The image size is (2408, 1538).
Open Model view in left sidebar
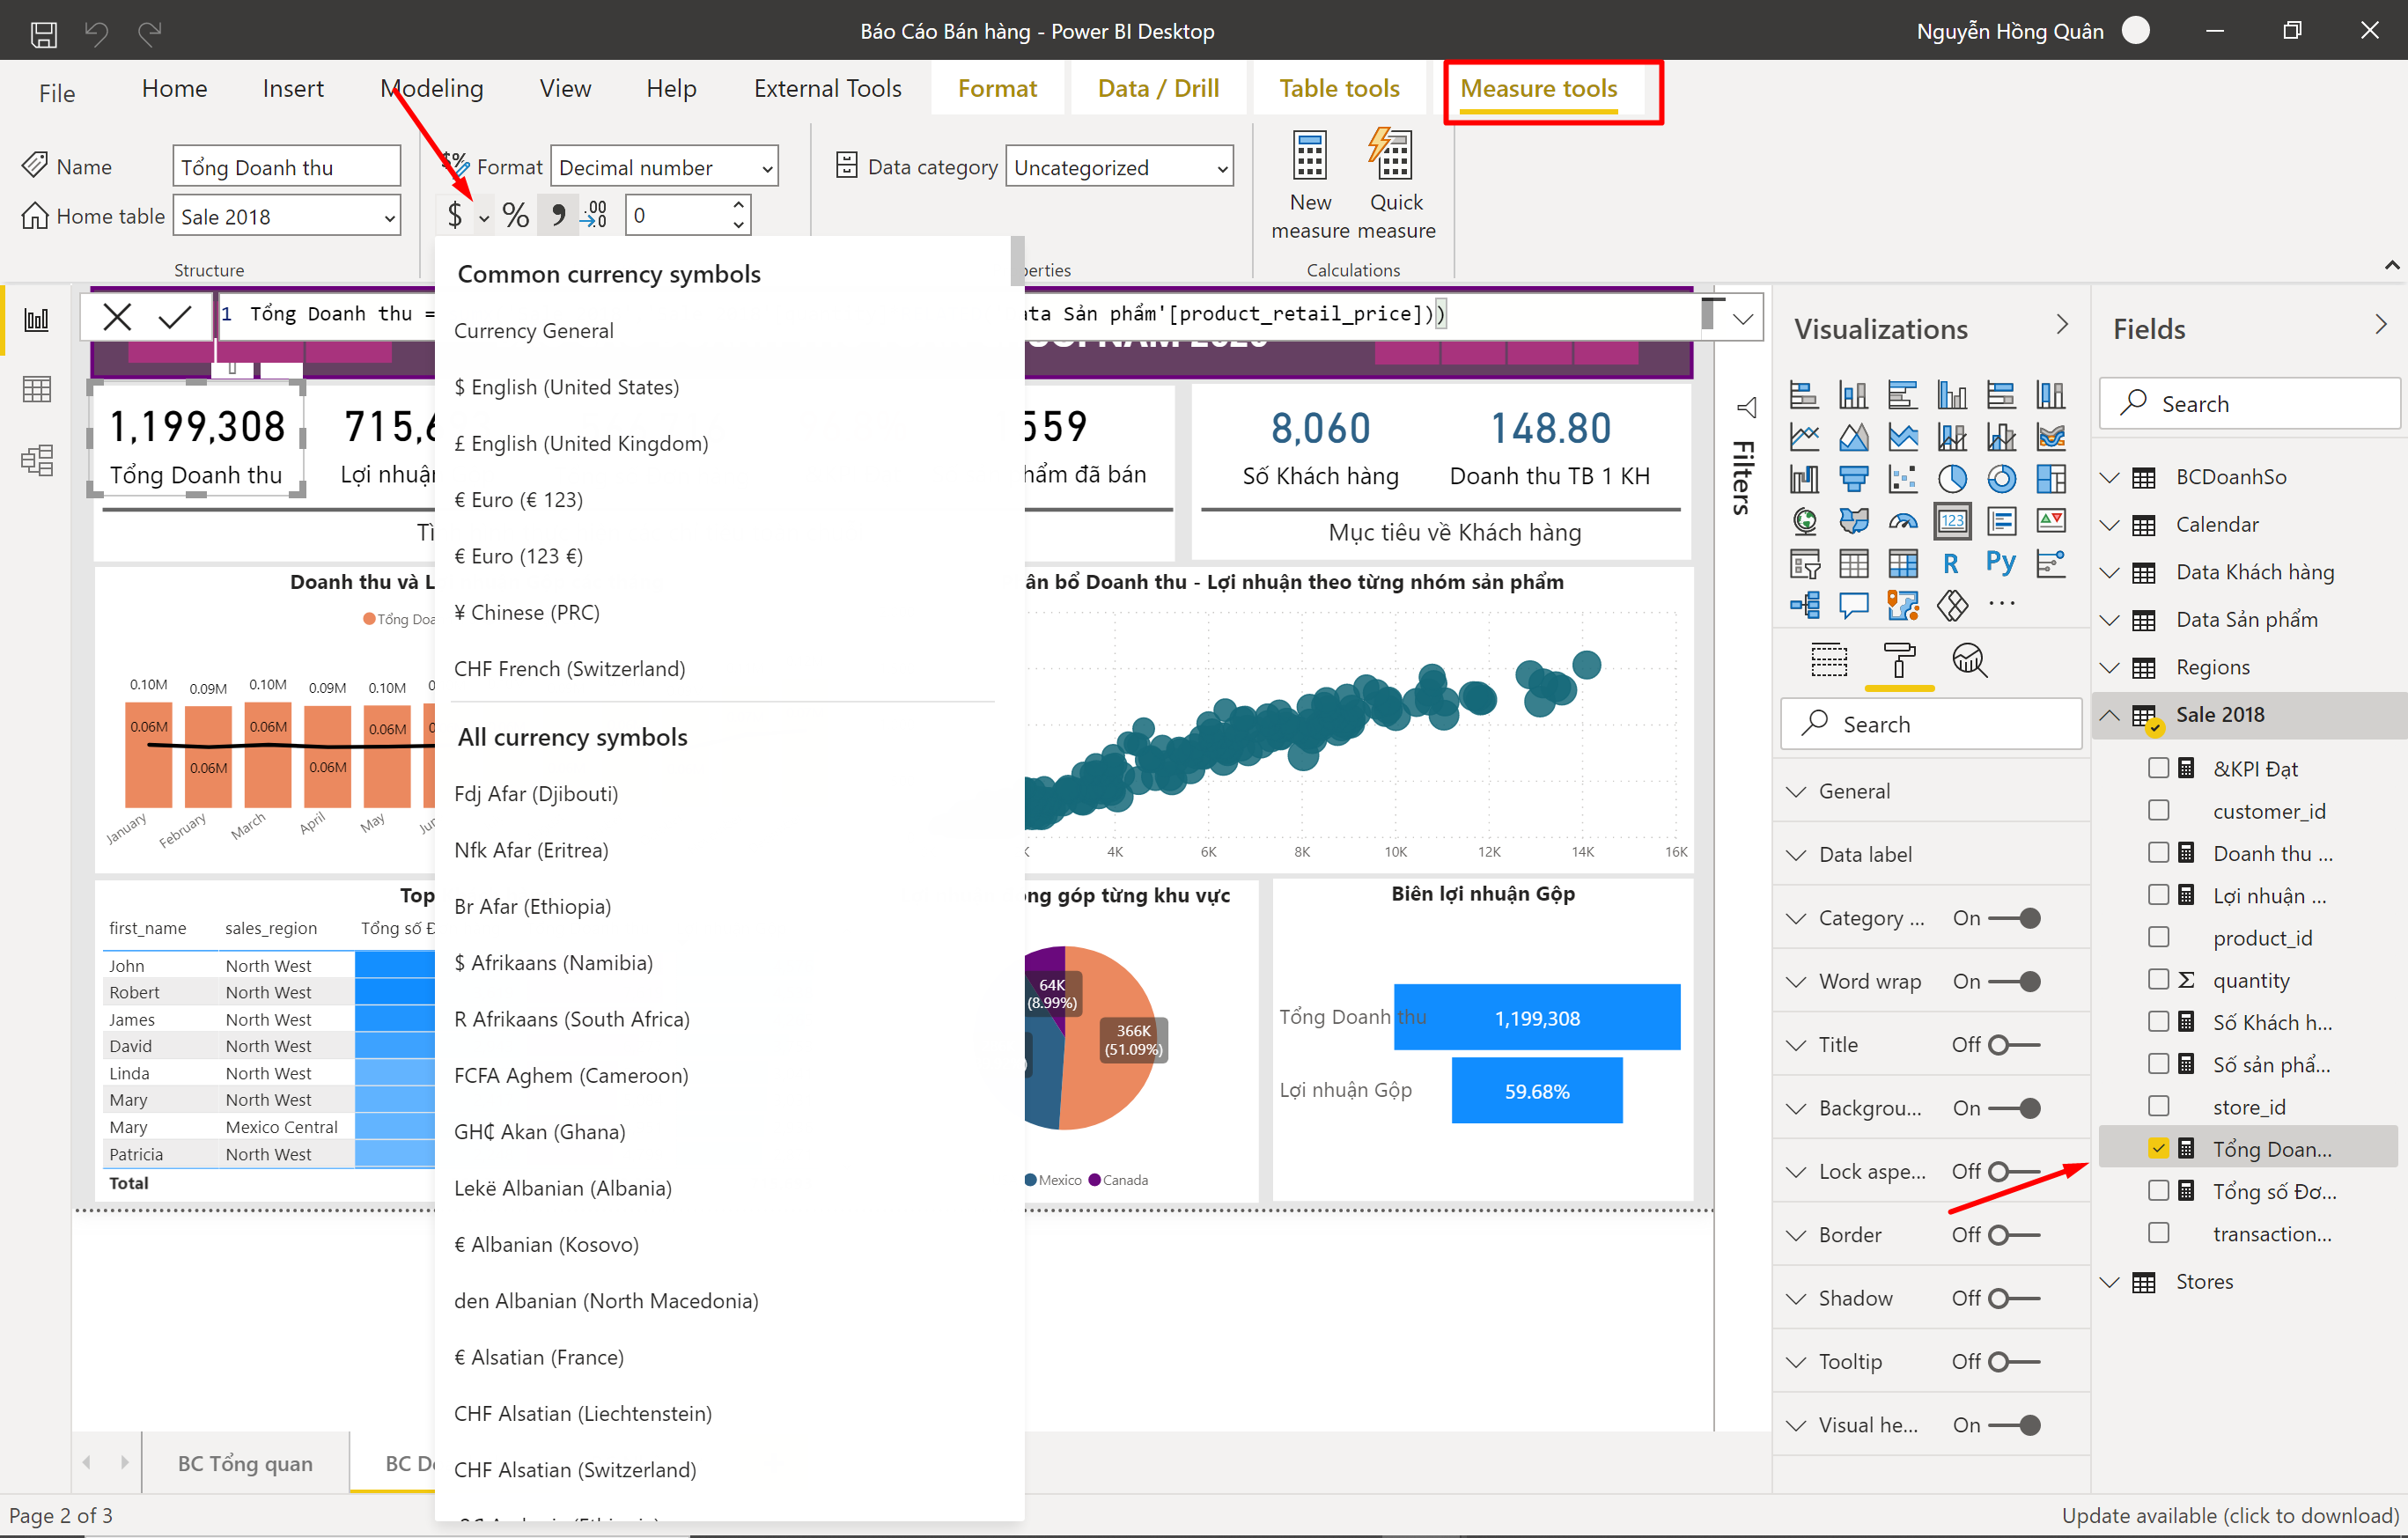pyautogui.click(x=37, y=460)
